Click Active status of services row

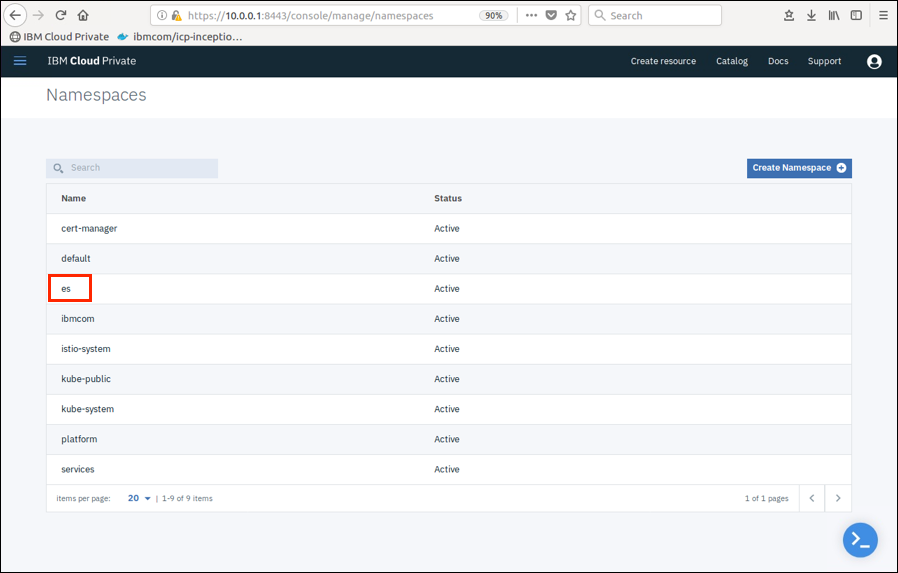(x=447, y=469)
